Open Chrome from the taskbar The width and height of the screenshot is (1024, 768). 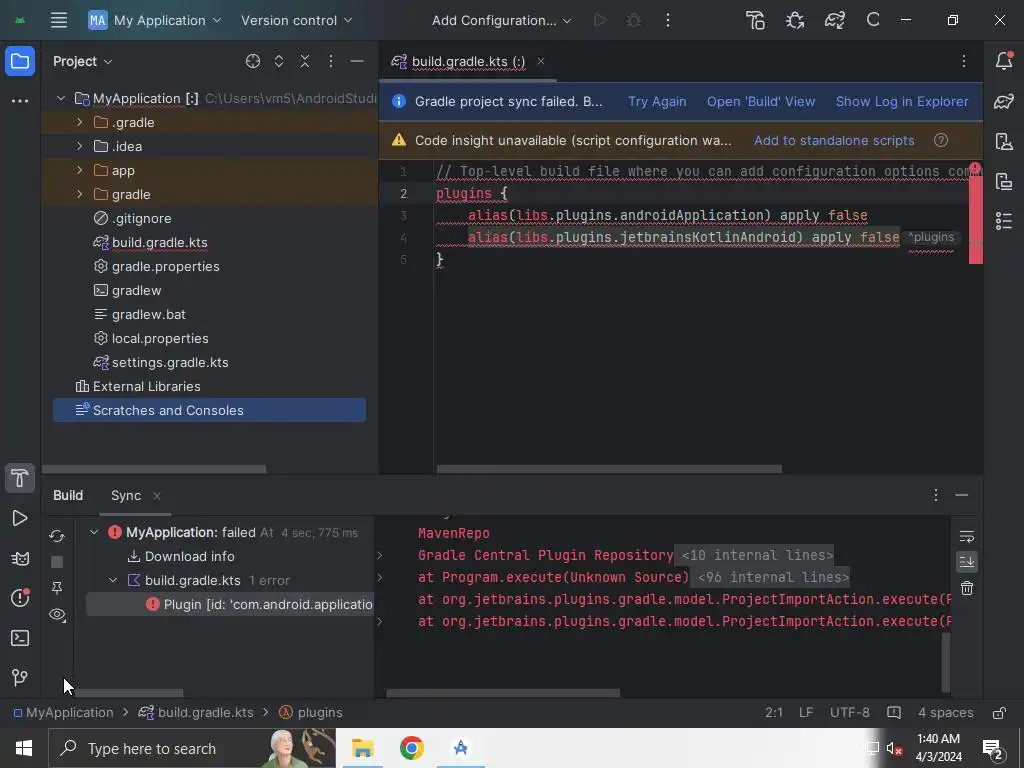pyautogui.click(x=411, y=748)
